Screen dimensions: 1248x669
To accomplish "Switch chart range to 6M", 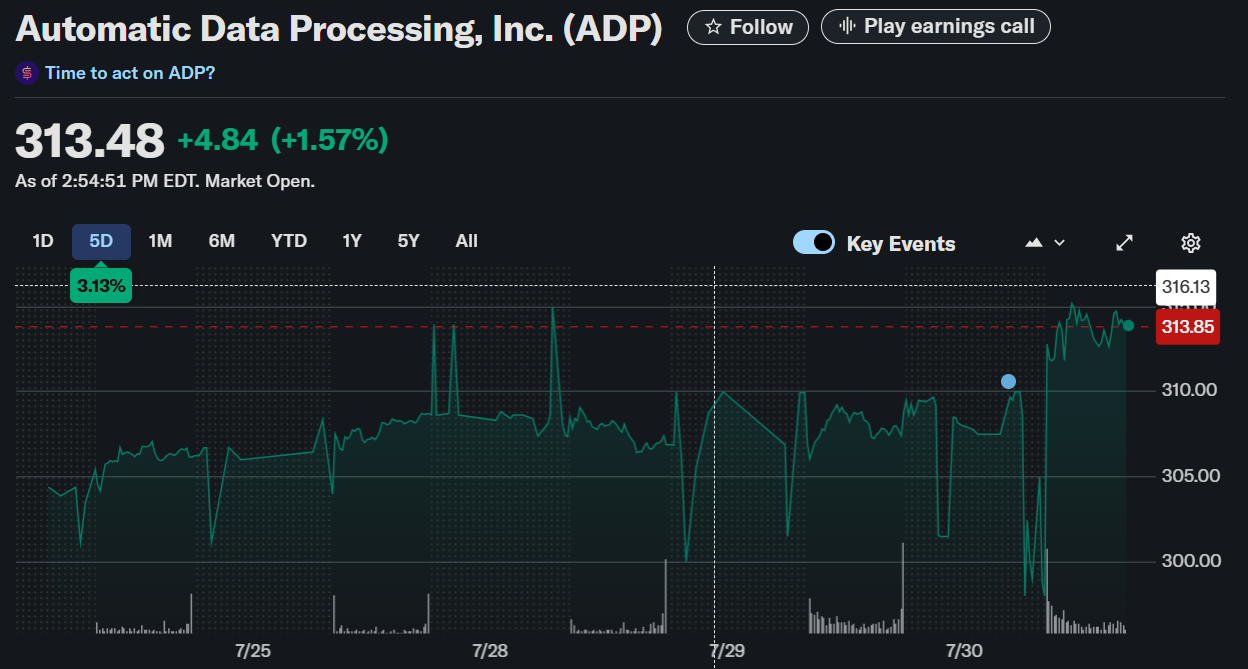I will pyautogui.click(x=221, y=241).
